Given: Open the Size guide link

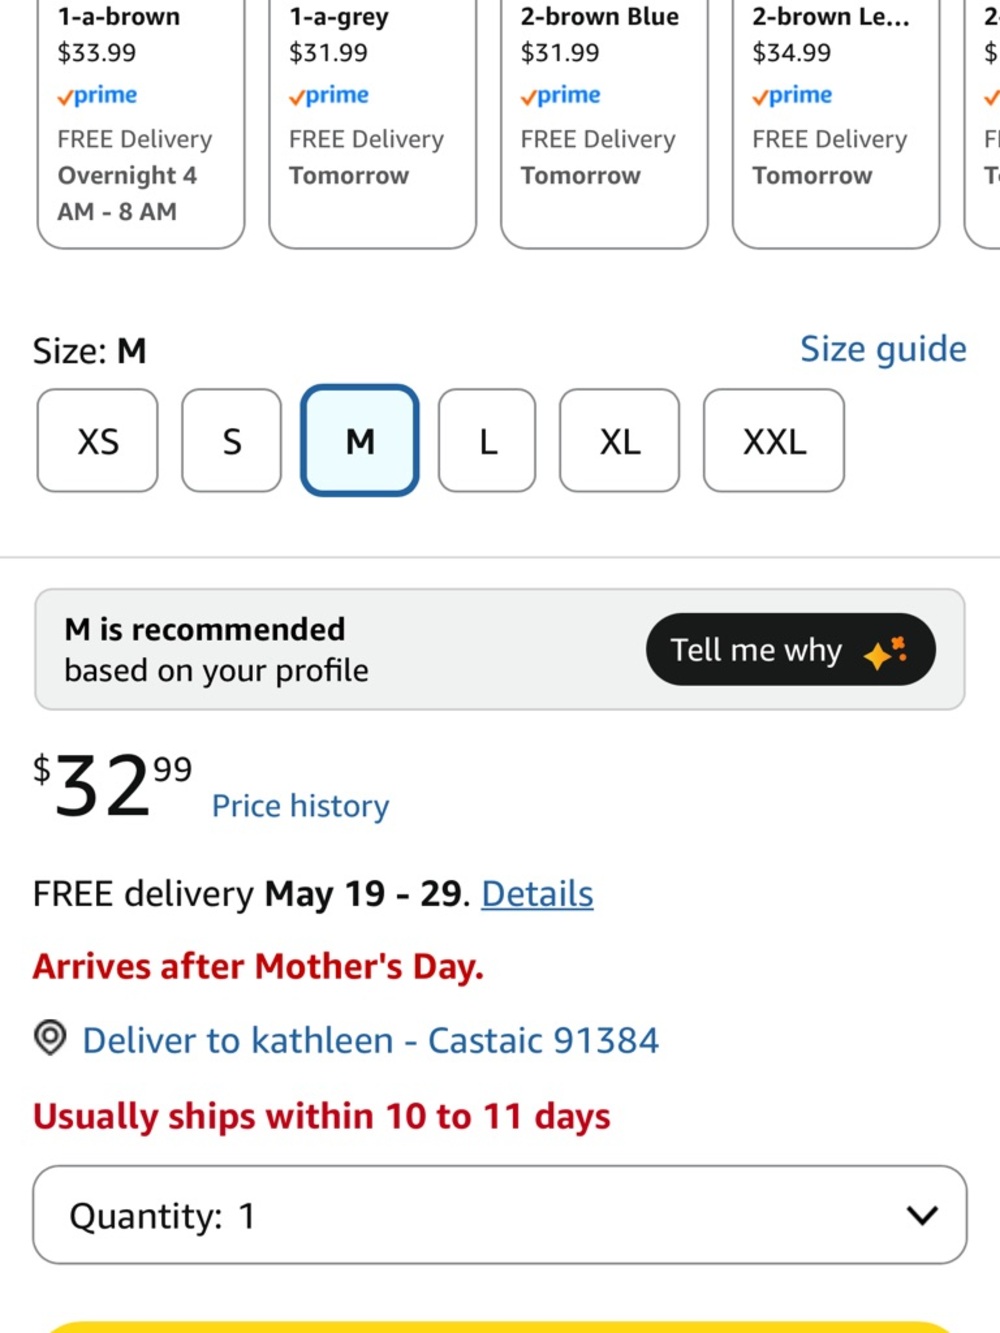Looking at the screenshot, I should pyautogui.click(x=883, y=349).
